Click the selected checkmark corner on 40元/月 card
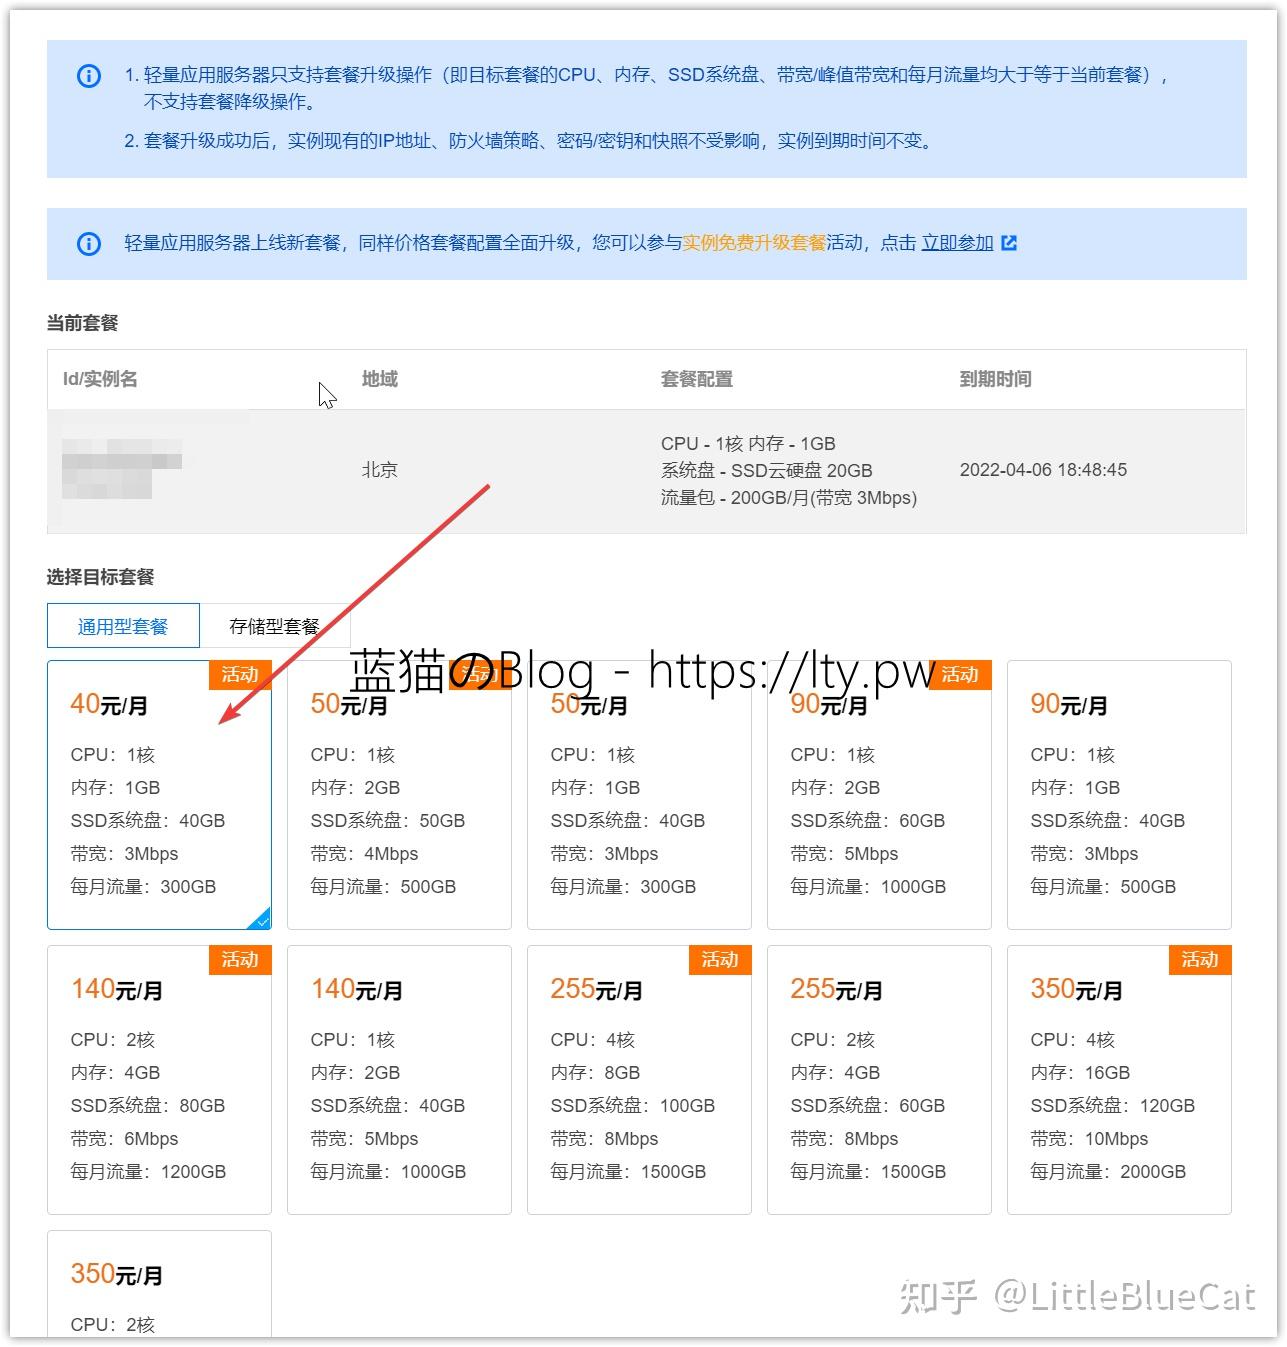The image size is (1287, 1347). [x=260, y=918]
